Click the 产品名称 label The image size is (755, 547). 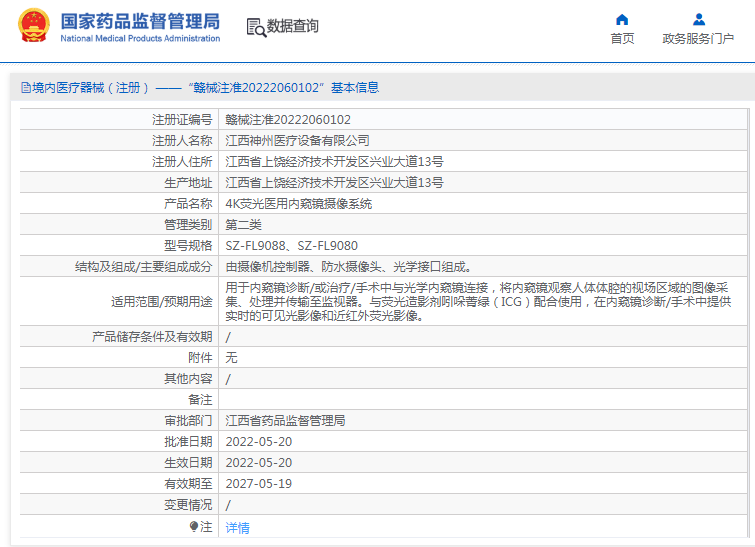coord(188,204)
